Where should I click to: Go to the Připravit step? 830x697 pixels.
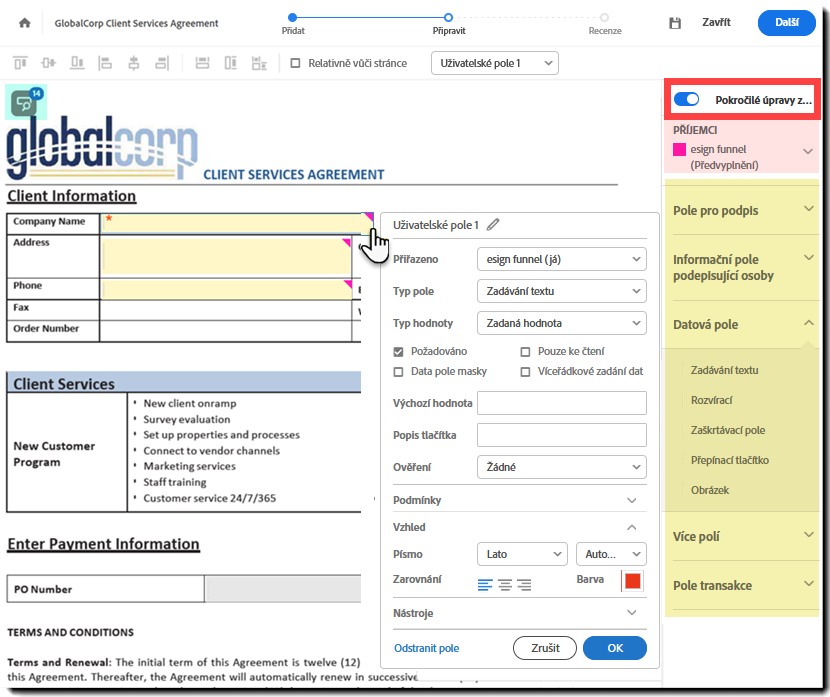pyautogui.click(x=448, y=17)
